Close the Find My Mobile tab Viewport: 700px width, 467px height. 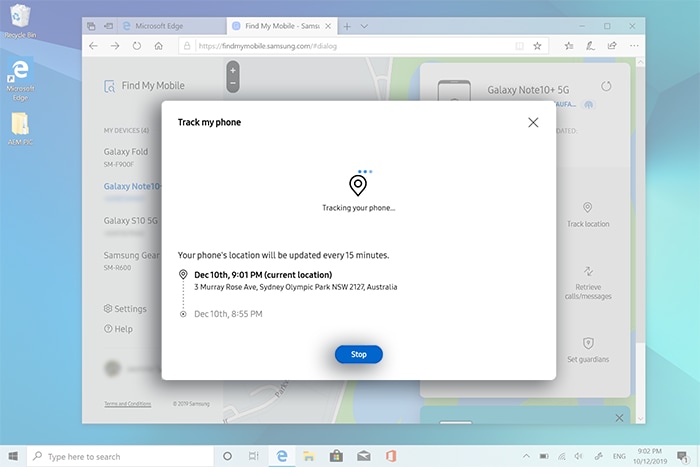coord(328,26)
